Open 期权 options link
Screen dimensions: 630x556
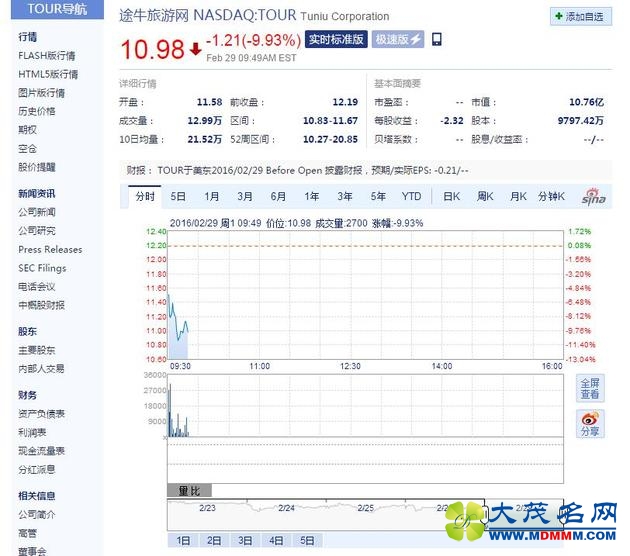(27, 130)
